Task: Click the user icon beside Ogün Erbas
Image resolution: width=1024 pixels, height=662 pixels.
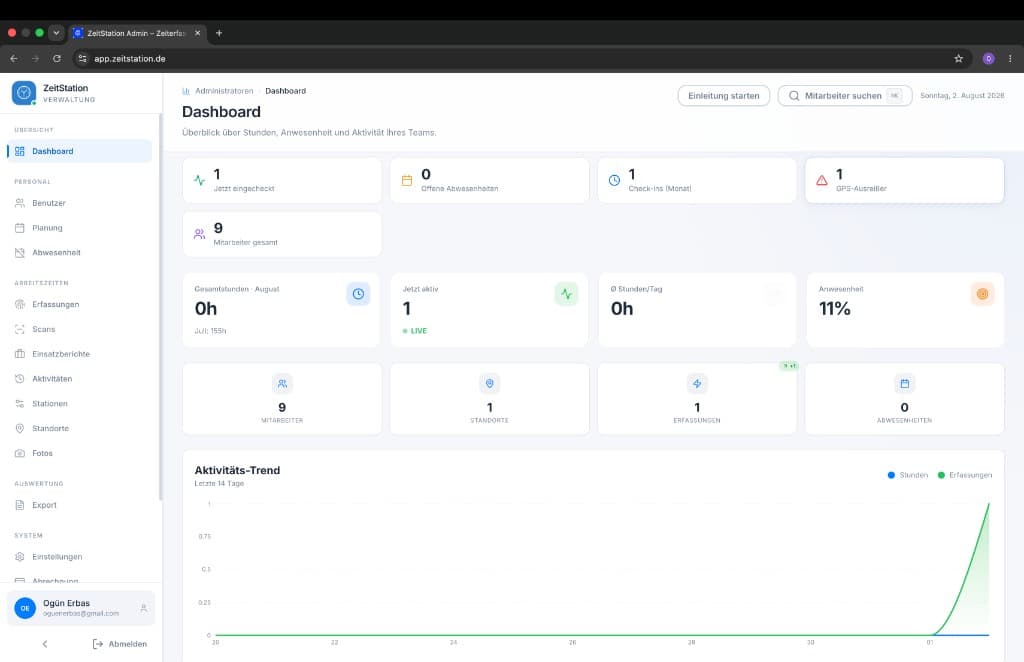Action: pos(144,608)
